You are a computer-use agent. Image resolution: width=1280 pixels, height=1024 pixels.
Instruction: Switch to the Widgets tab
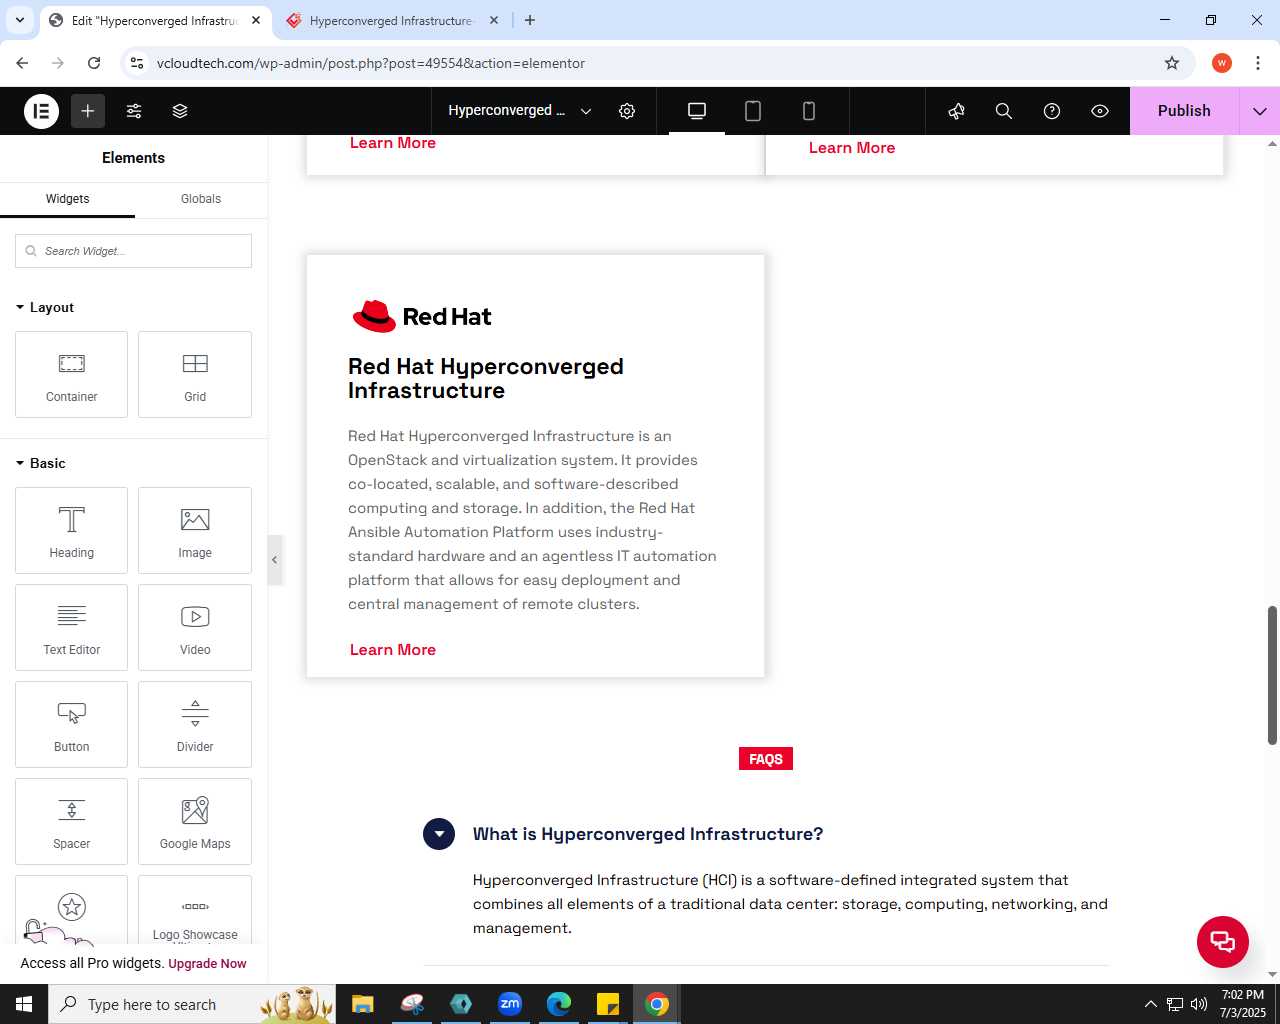tap(67, 199)
